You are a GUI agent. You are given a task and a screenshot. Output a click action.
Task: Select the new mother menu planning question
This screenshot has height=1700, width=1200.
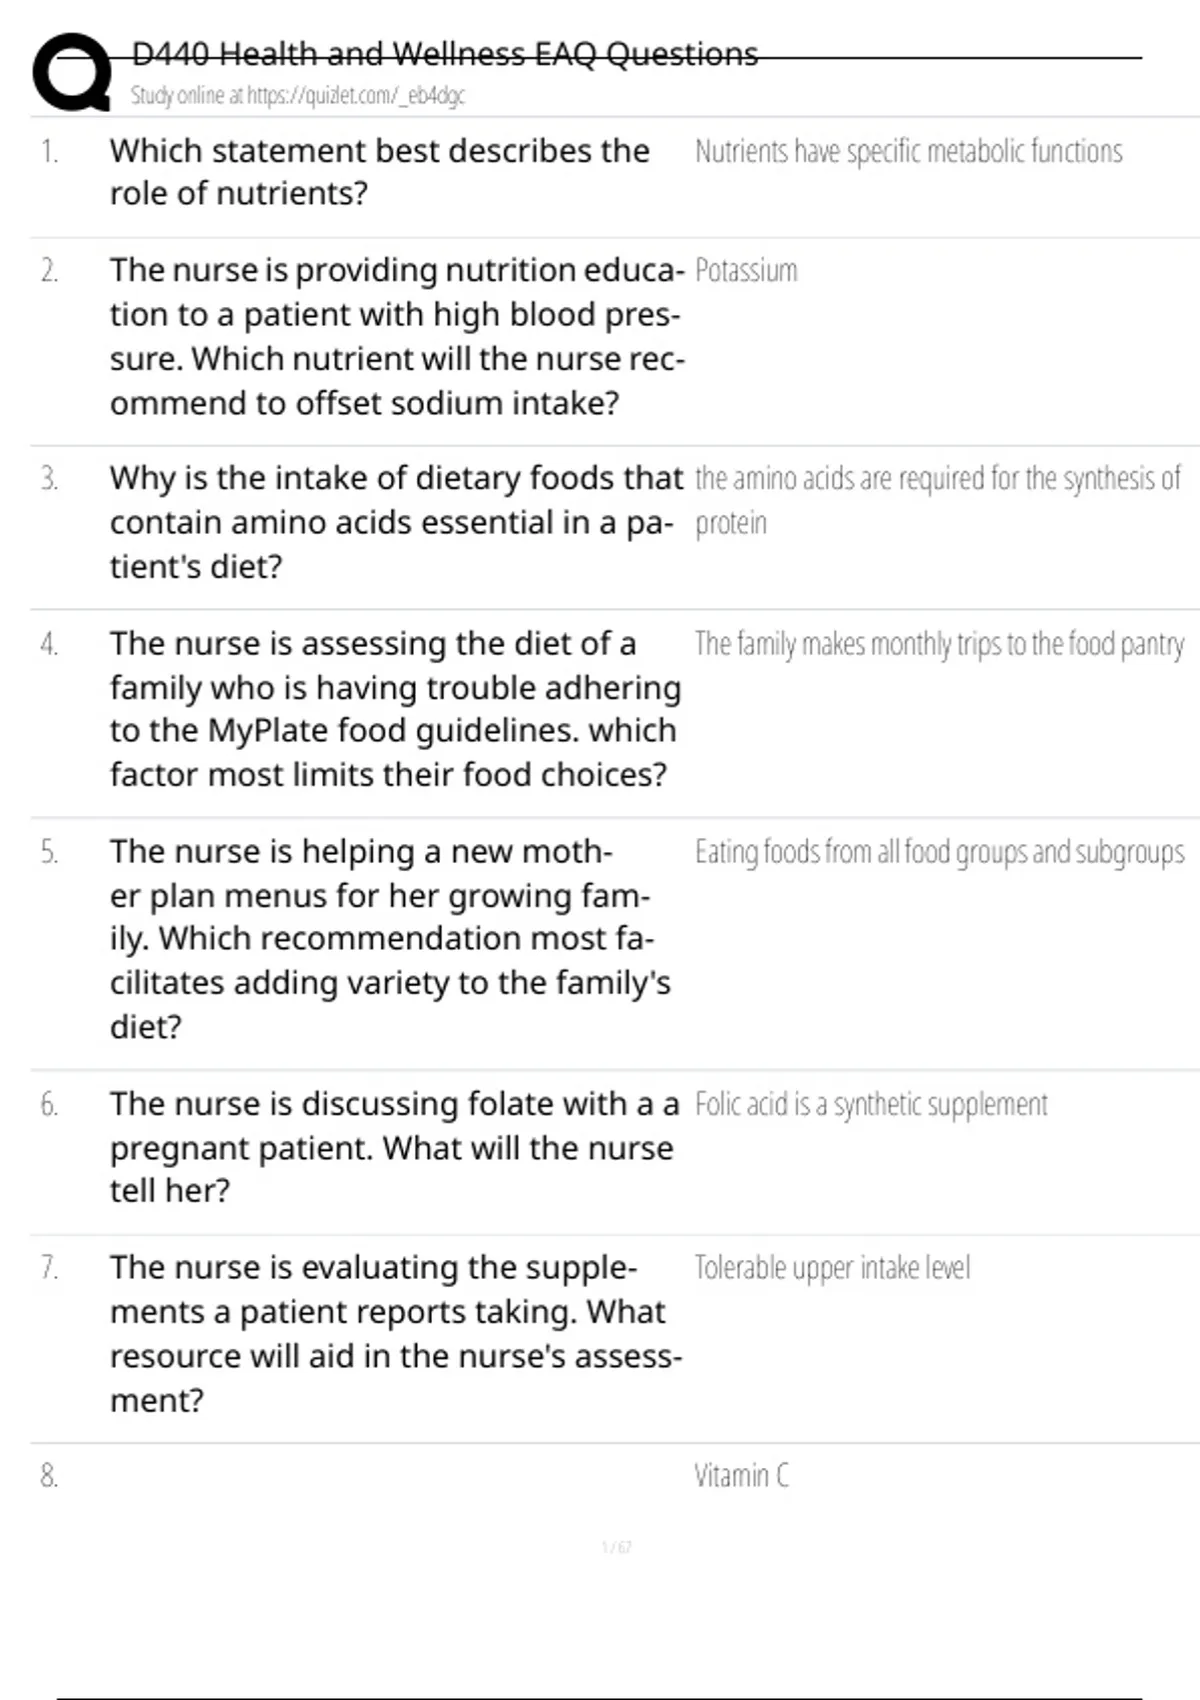tap(390, 938)
